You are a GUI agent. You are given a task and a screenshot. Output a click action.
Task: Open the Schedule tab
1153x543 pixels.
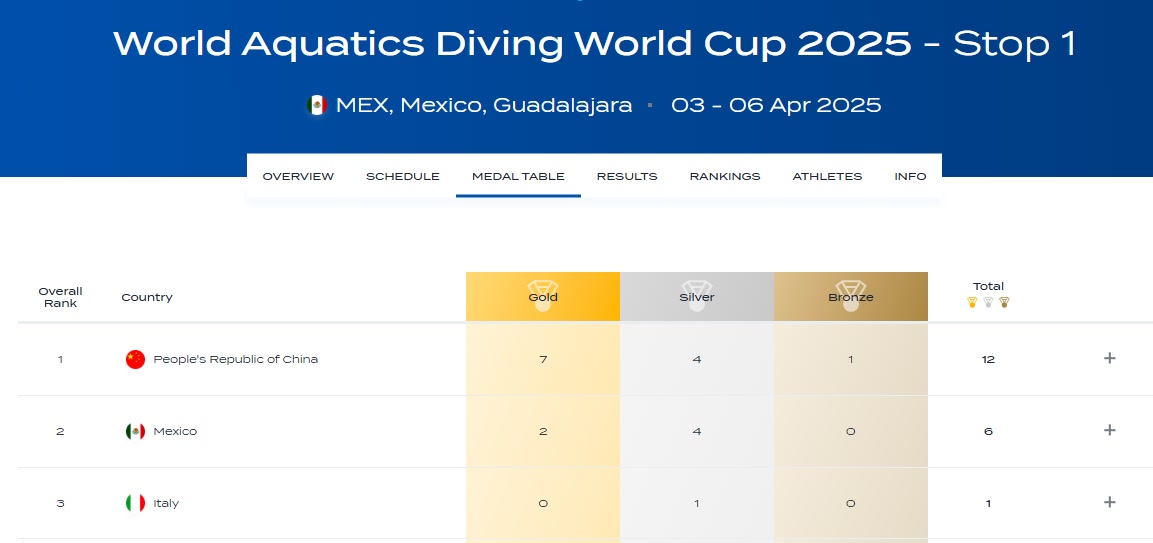click(402, 176)
